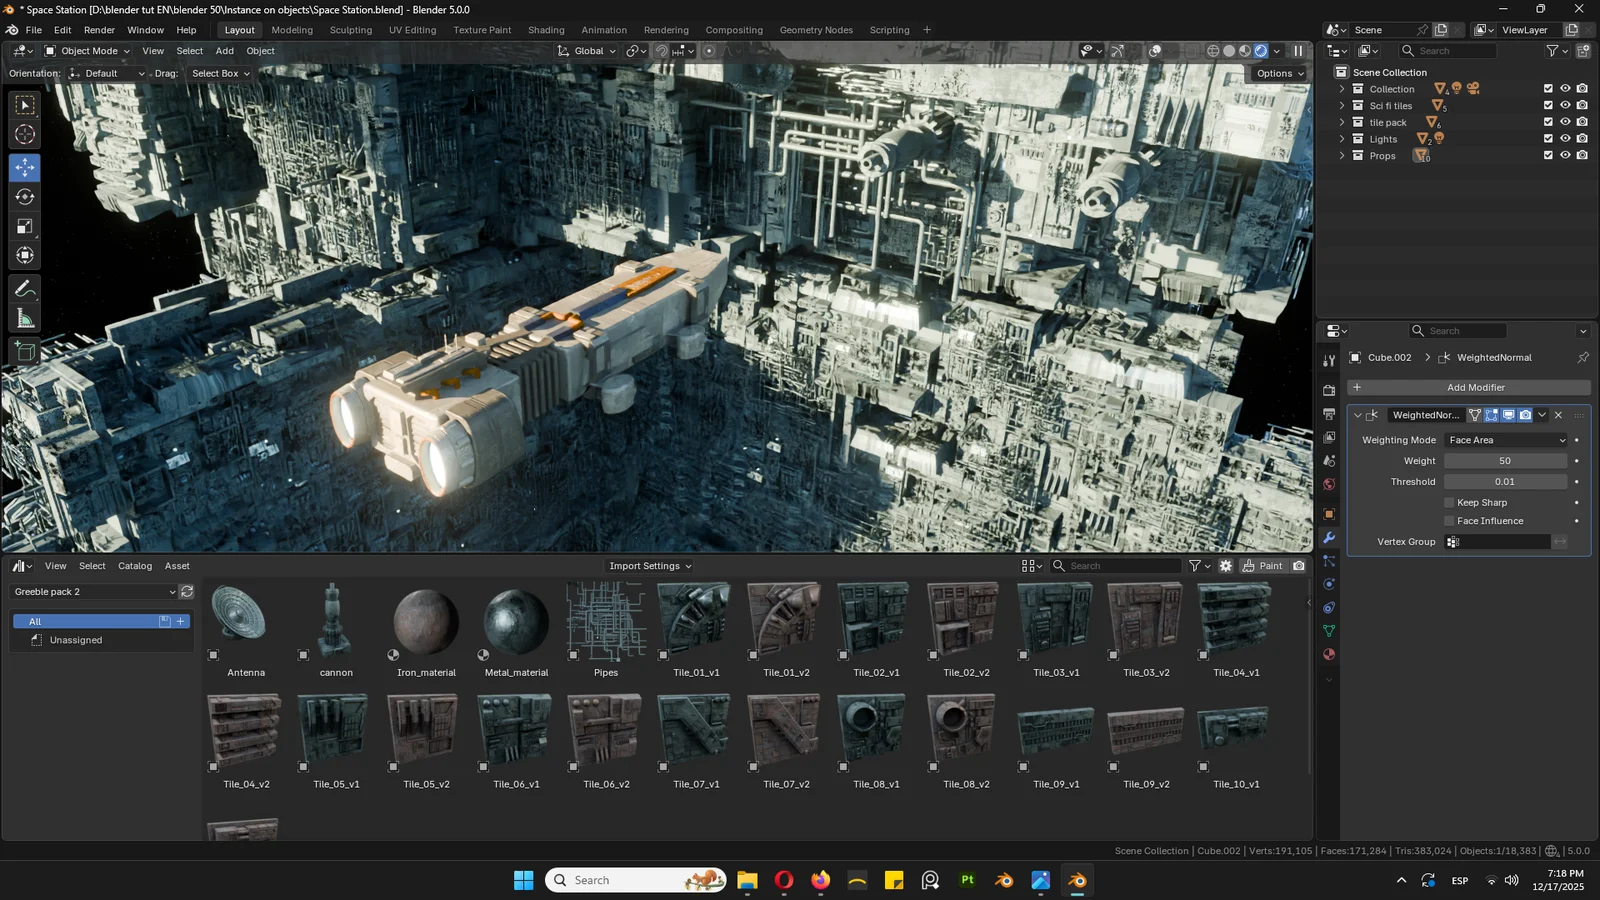Select the Move tool
The width and height of the screenshot is (1600, 900).
click(x=23, y=168)
